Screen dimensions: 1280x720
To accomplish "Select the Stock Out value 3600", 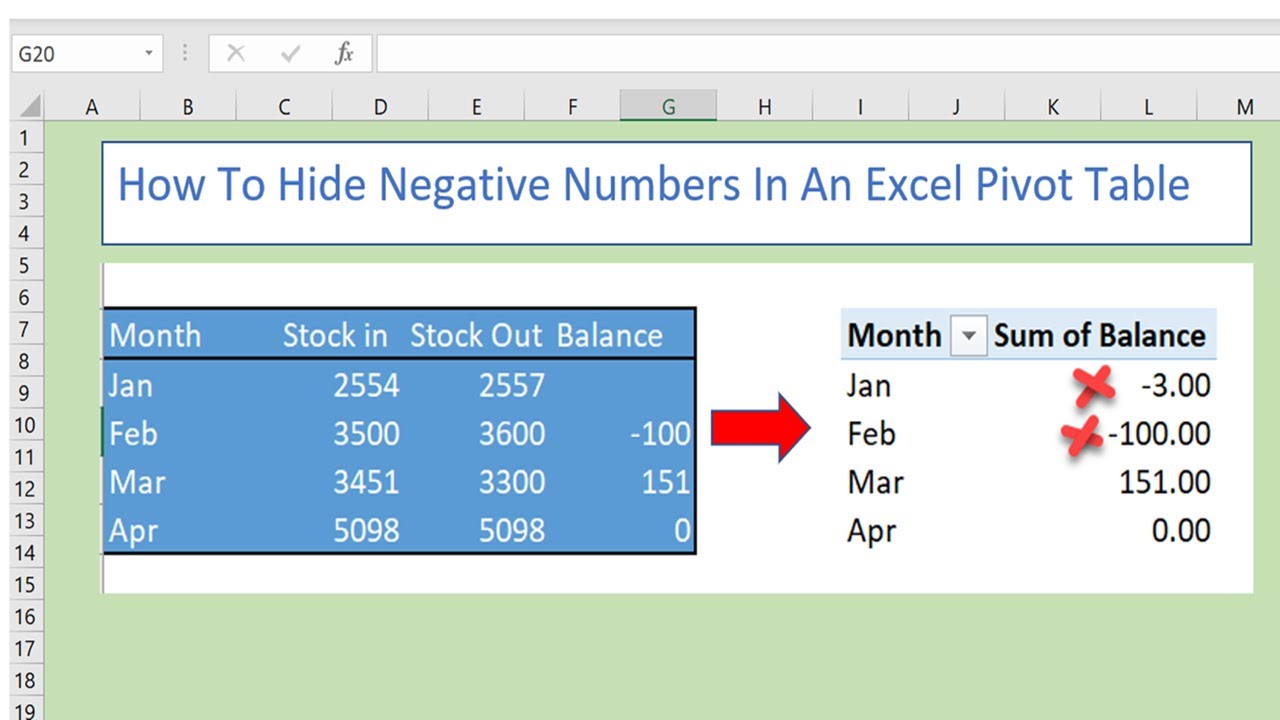I will pyautogui.click(x=512, y=434).
